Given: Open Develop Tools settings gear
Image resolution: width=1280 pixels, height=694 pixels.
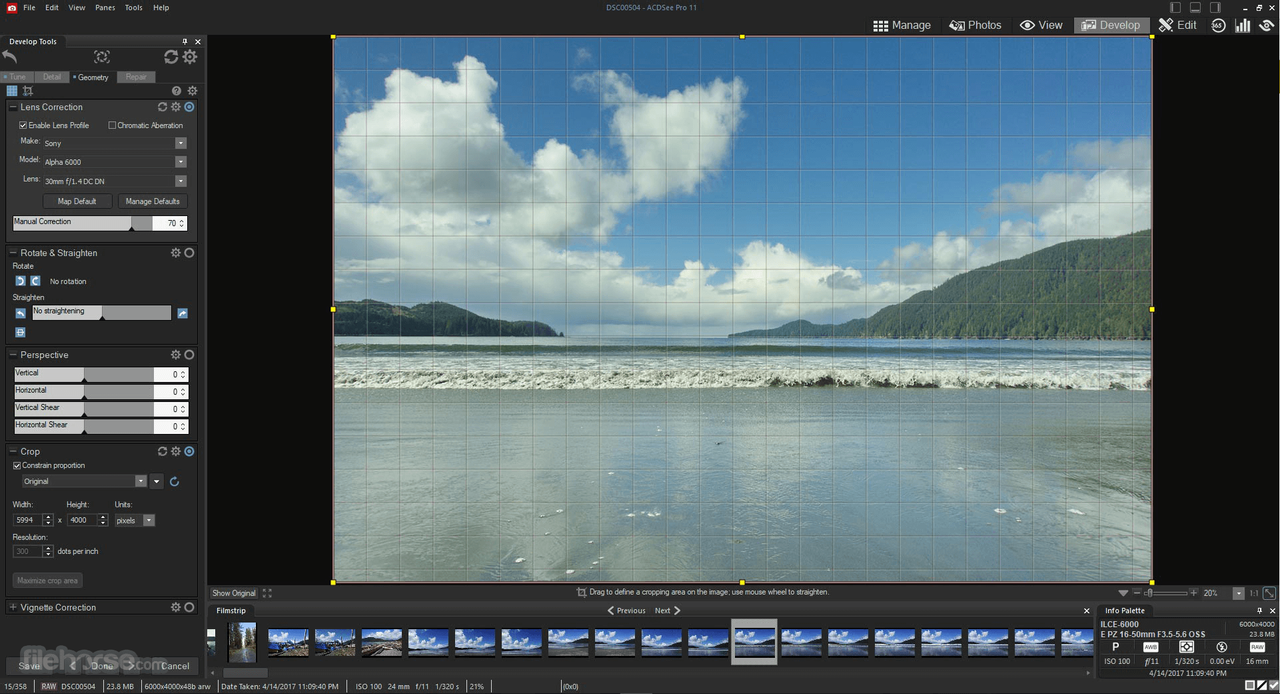Looking at the screenshot, I should tap(190, 57).
